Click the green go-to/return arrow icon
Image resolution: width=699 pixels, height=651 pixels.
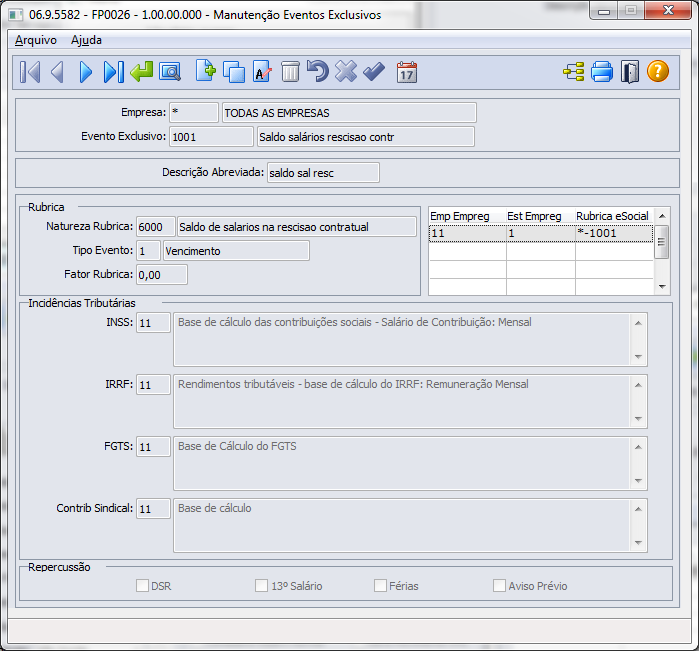coord(142,72)
